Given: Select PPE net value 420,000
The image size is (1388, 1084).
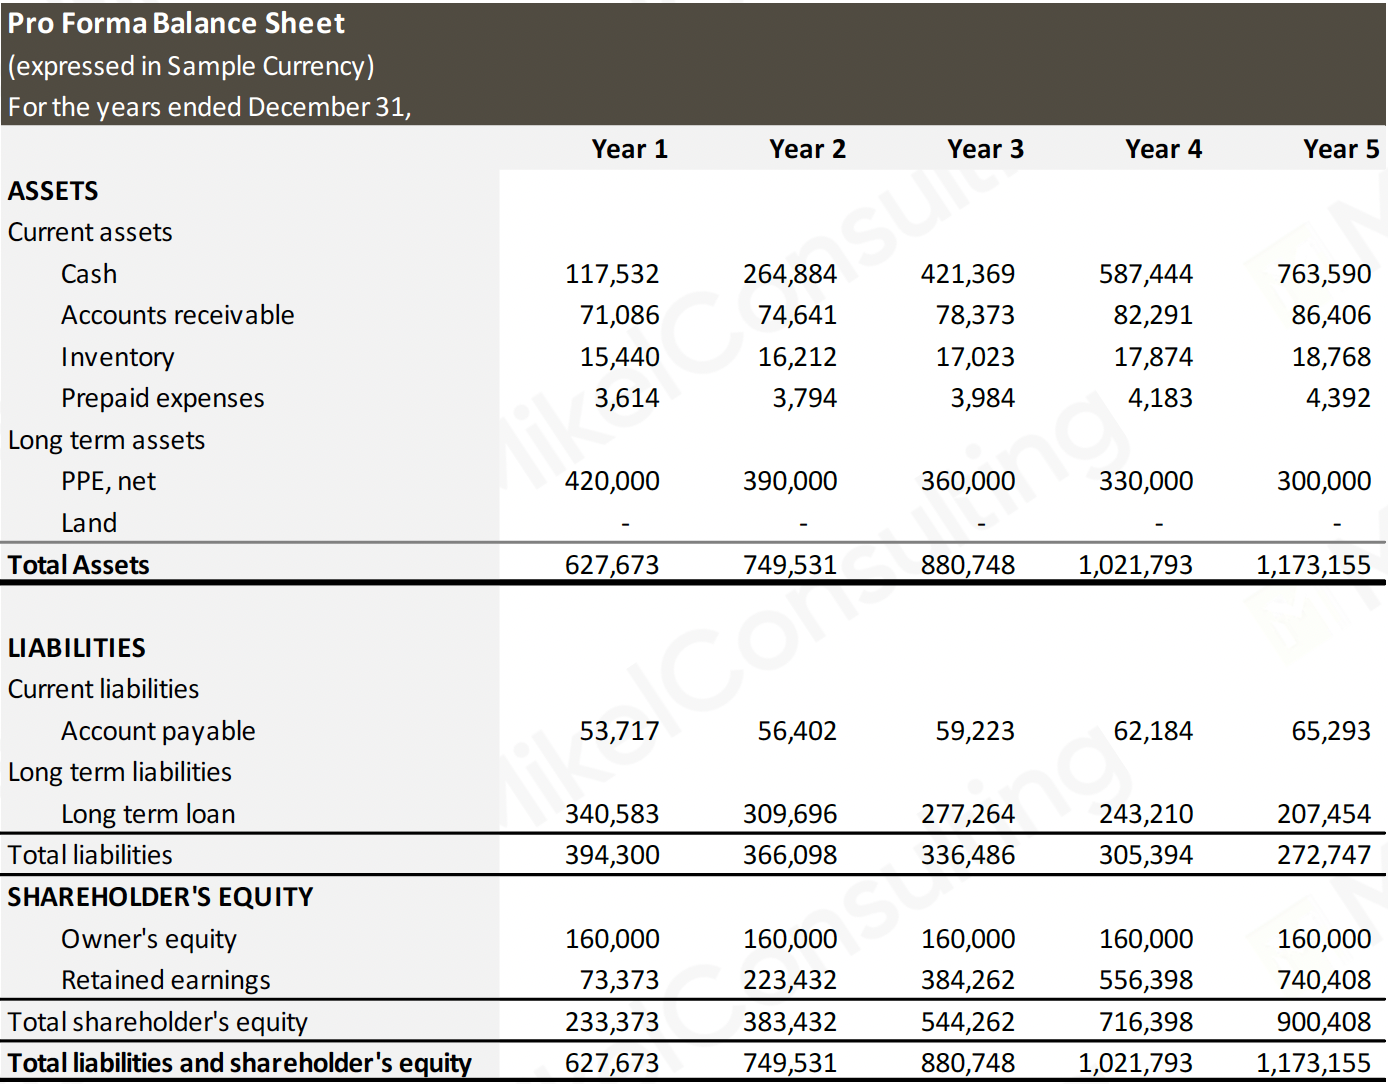Looking at the screenshot, I should pos(612,481).
